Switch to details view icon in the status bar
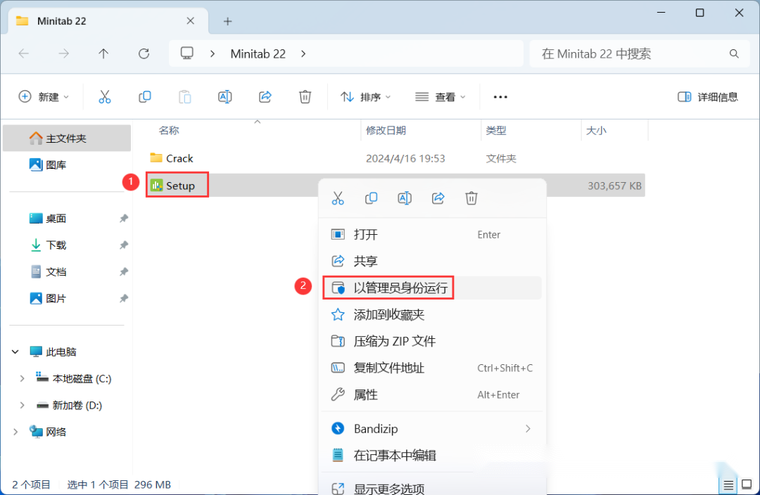760x495 pixels. click(728, 484)
